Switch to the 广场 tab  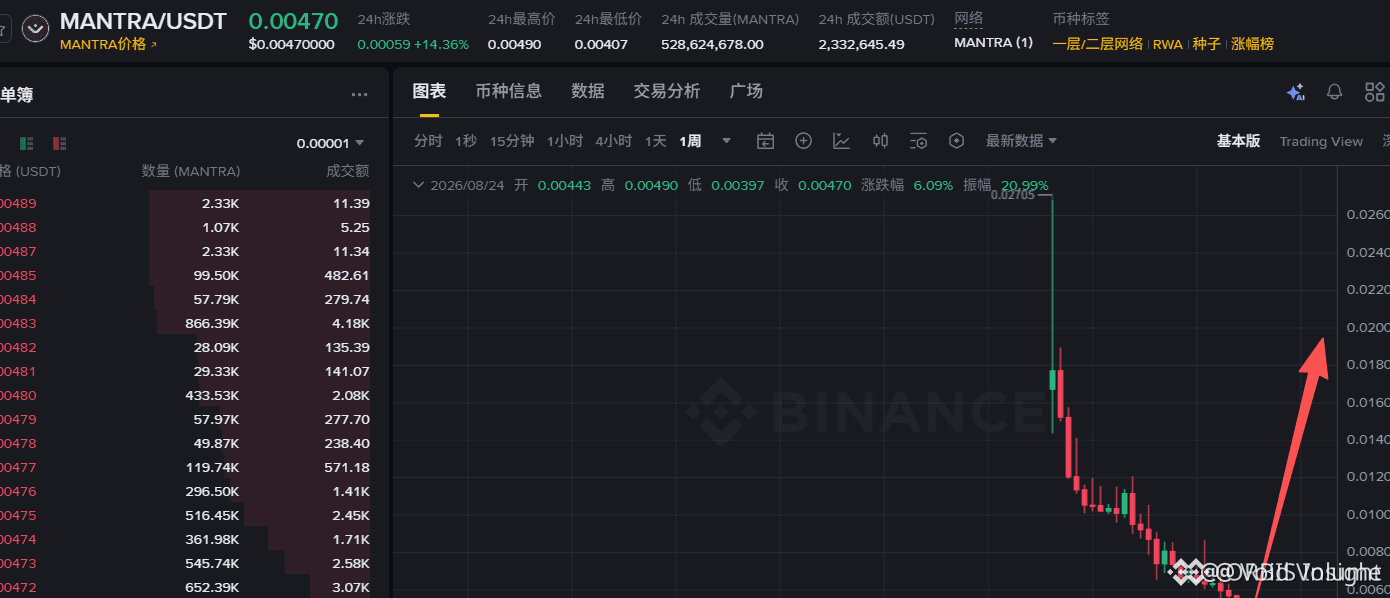(x=746, y=91)
